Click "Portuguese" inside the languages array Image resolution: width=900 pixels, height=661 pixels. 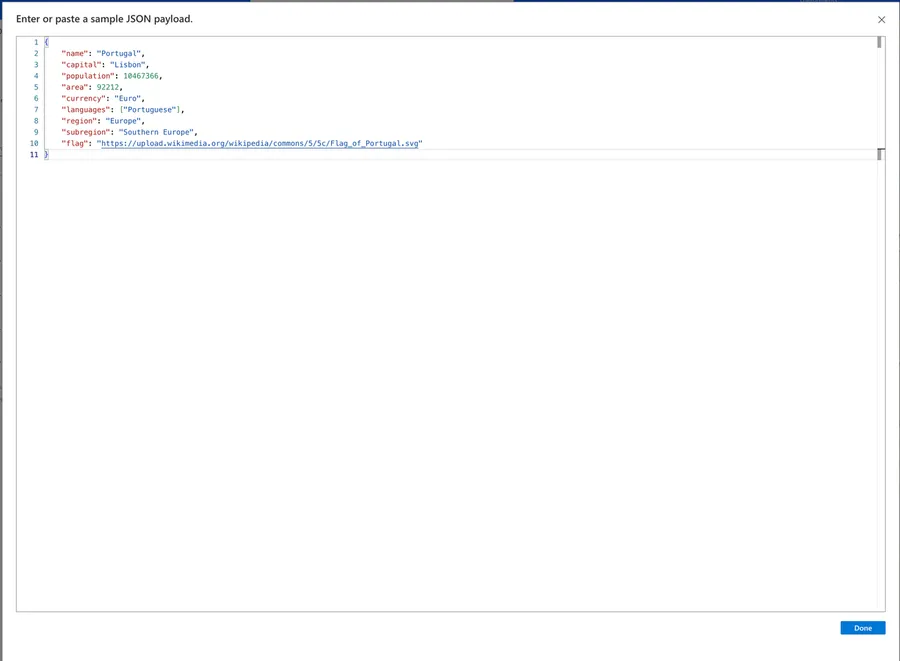pos(151,110)
